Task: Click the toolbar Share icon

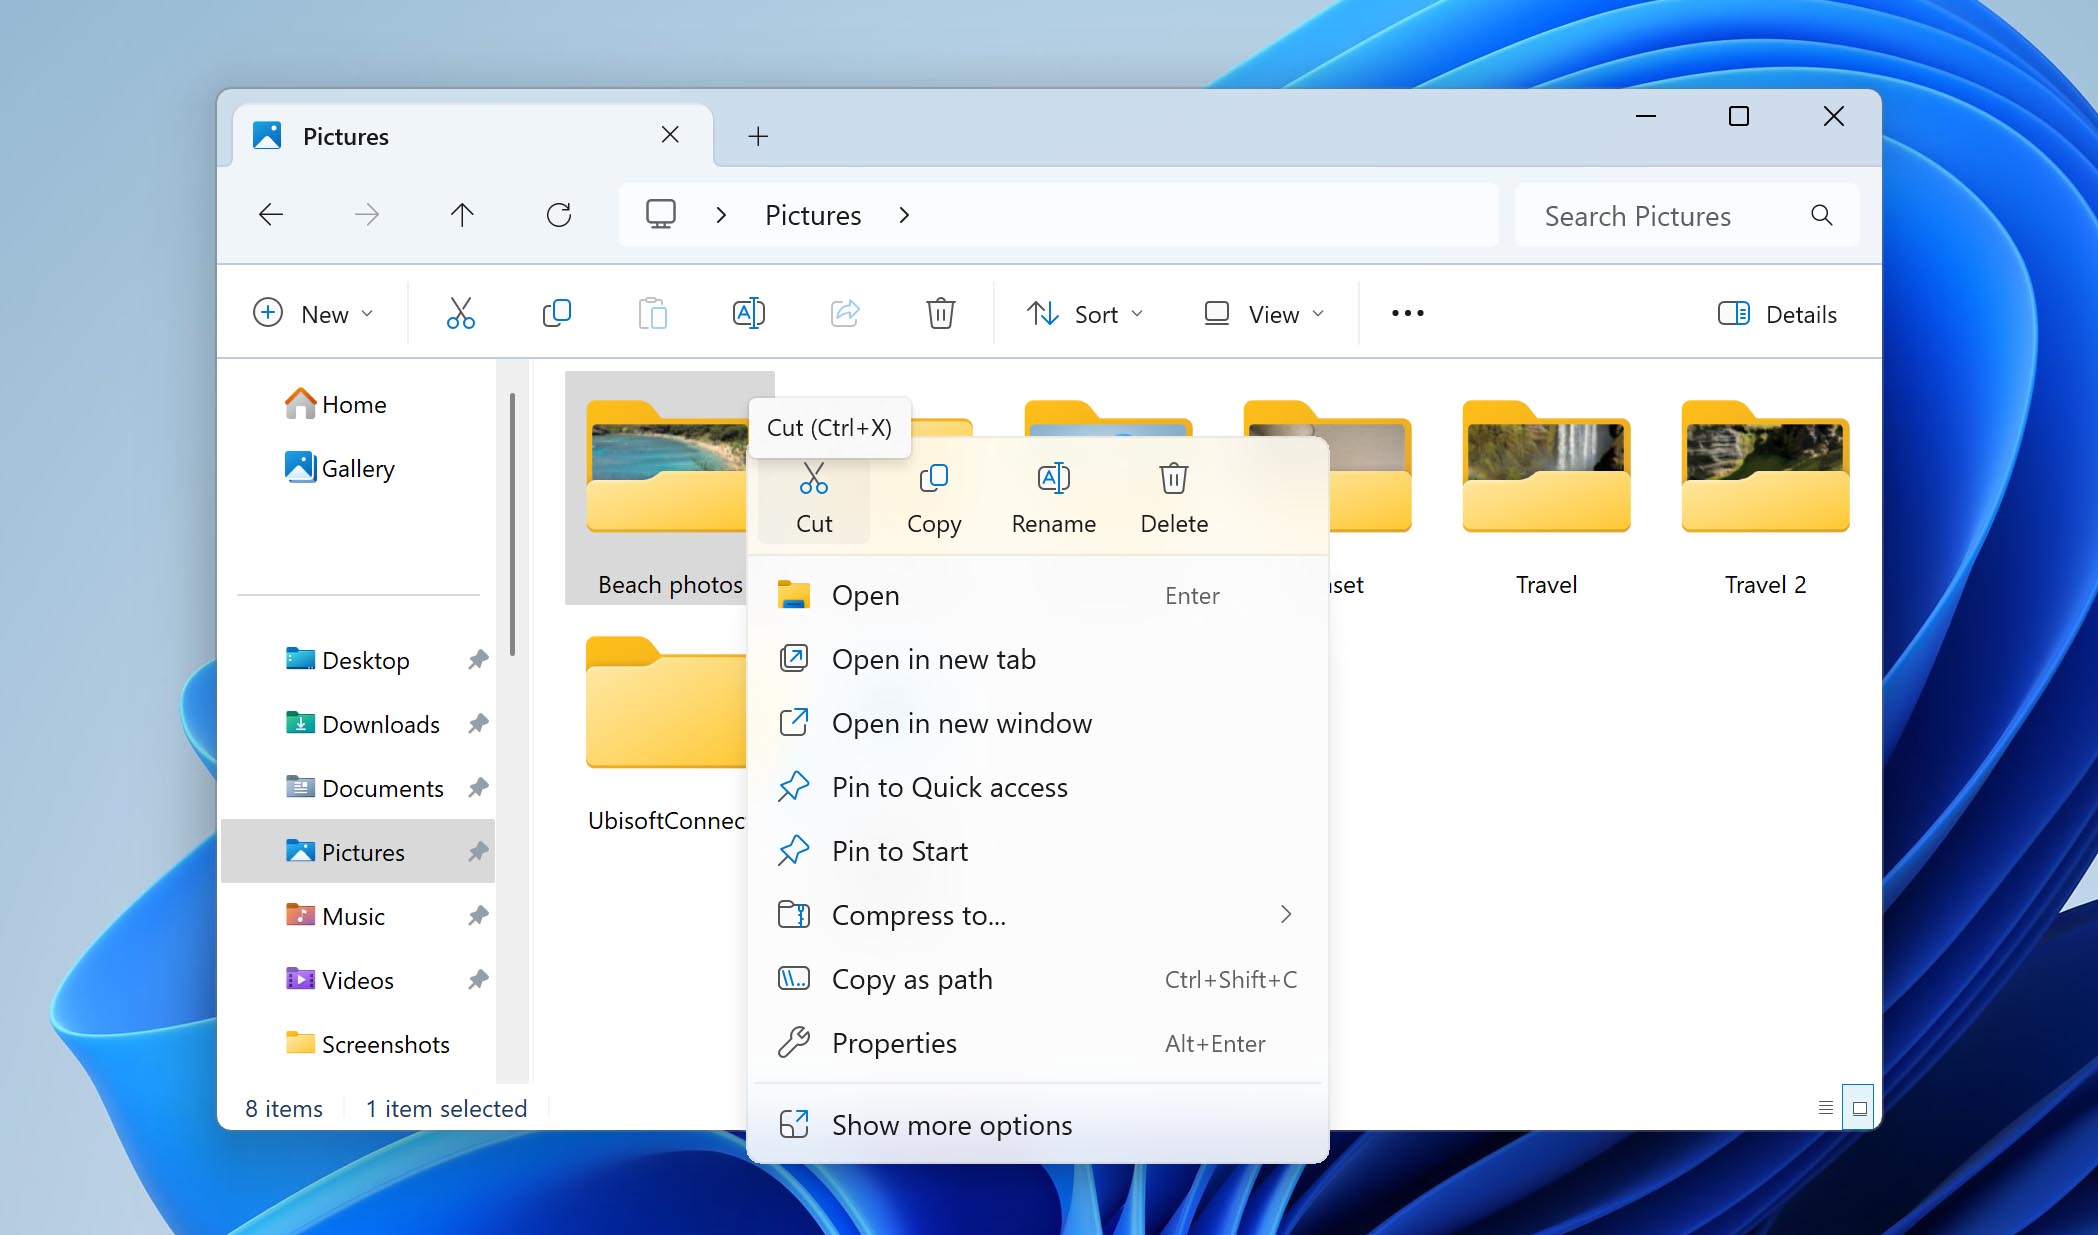Action: (845, 313)
